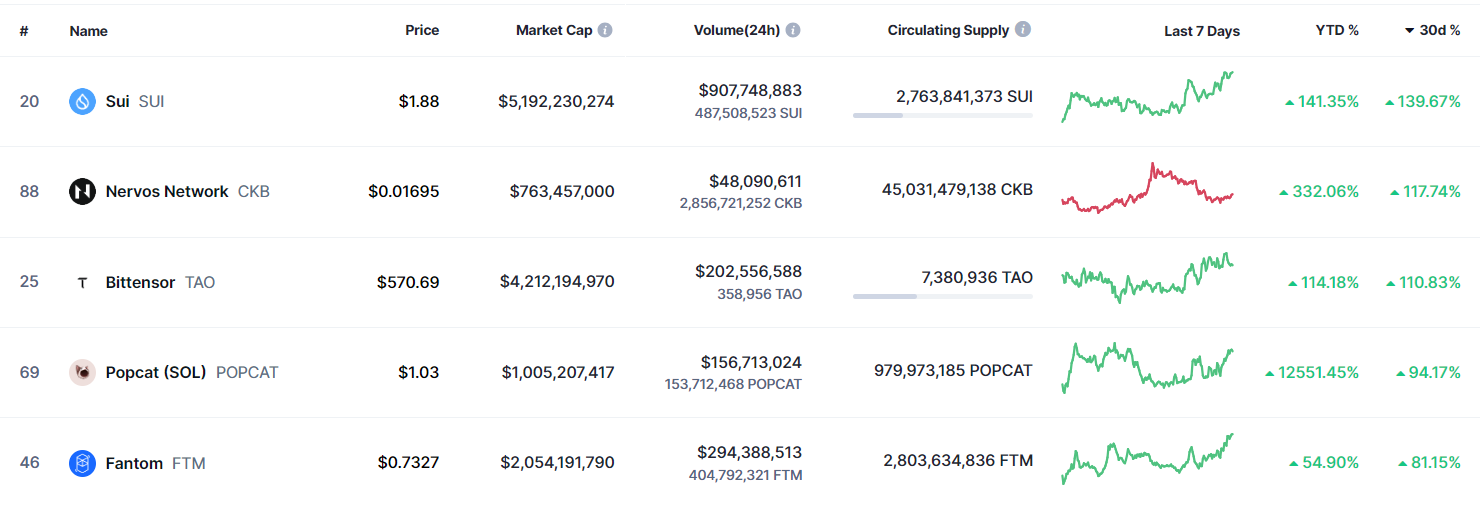Image resolution: width=1480 pixels, height=508 pixels.
Task: Click Fantom market cap $2,054,191,790
Action: tap(558, 463)
